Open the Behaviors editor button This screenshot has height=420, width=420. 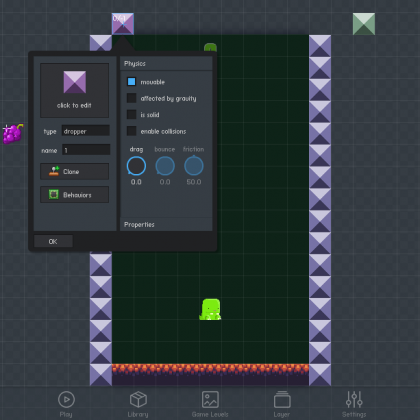[x=74, y=195]
